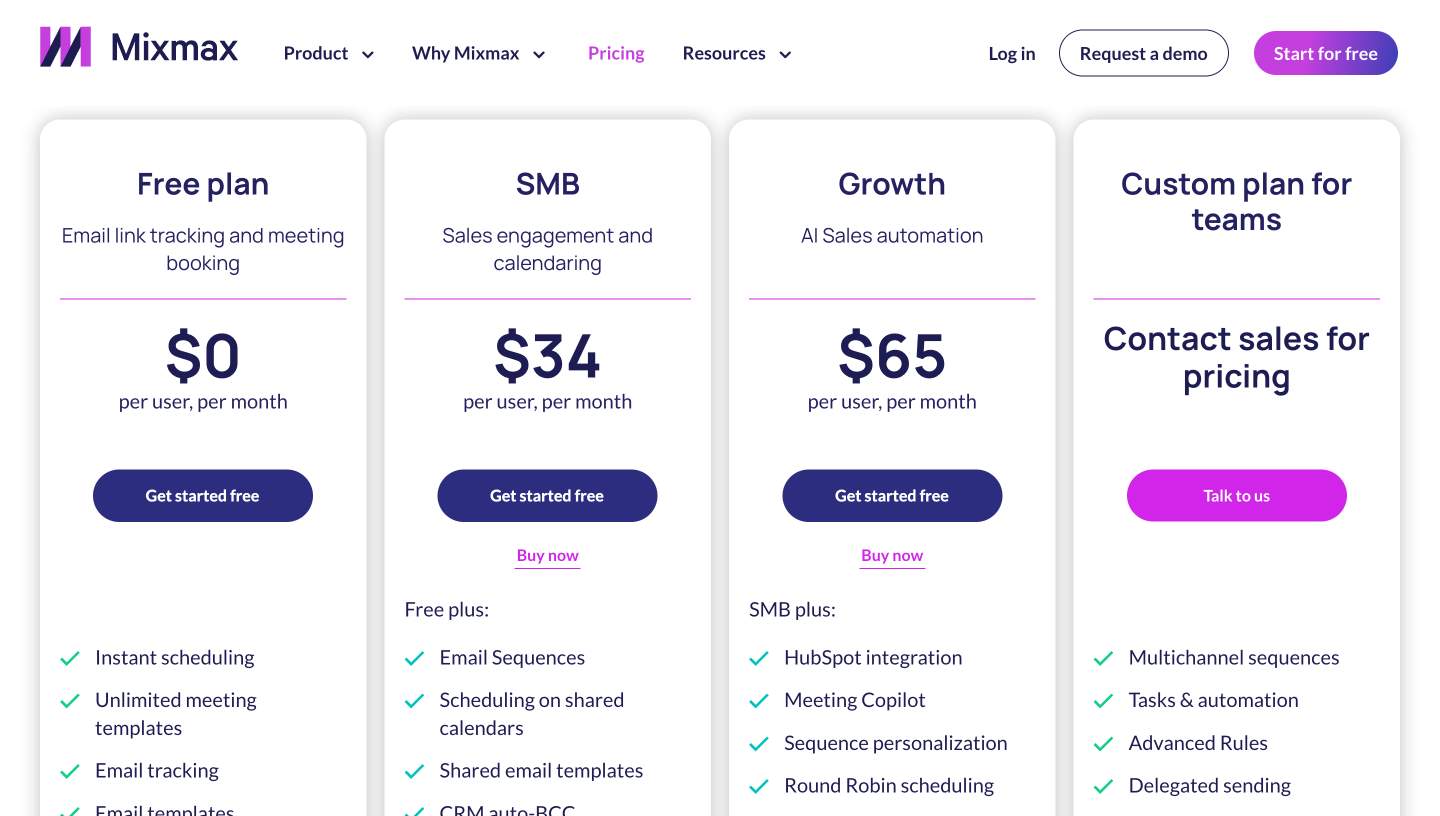Click the checkmark beside HubSpot integration
The image size is (1440, 816).
tap(759, 658)
